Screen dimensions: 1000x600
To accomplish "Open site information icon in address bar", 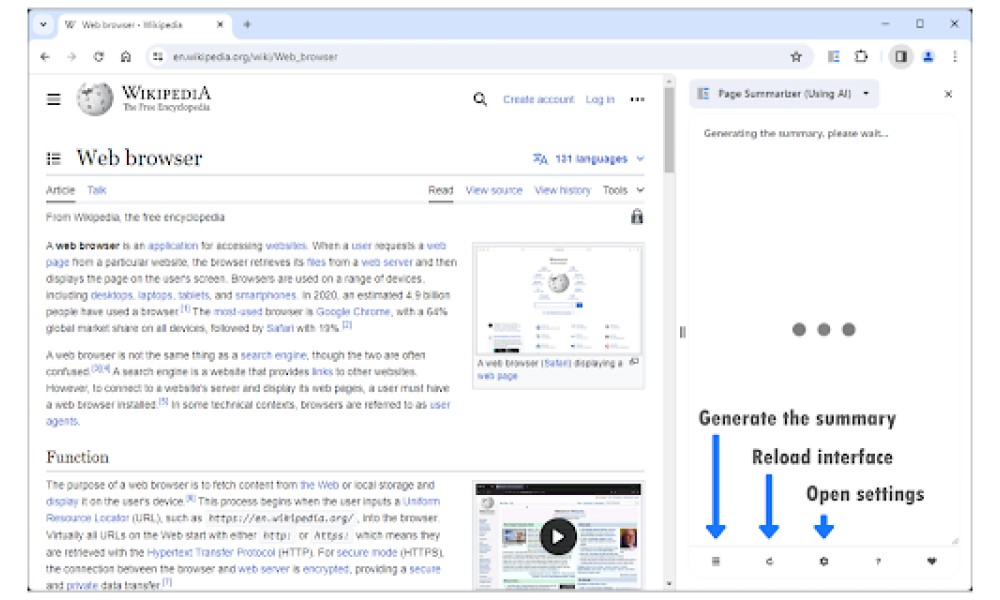I will click(x=157, y=57).
